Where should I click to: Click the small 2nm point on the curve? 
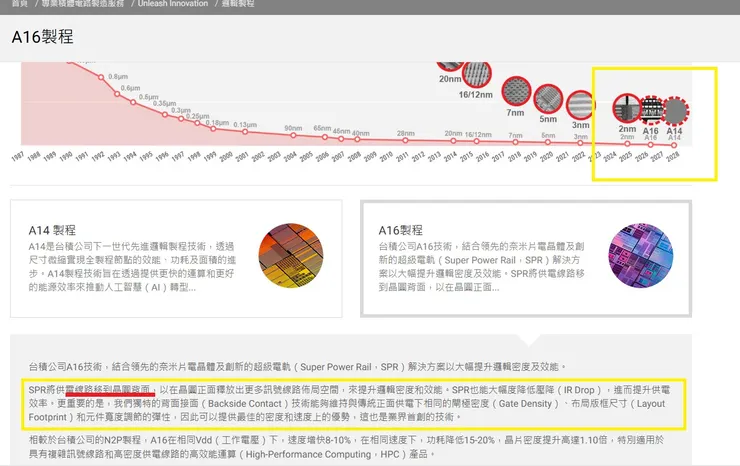627,144
